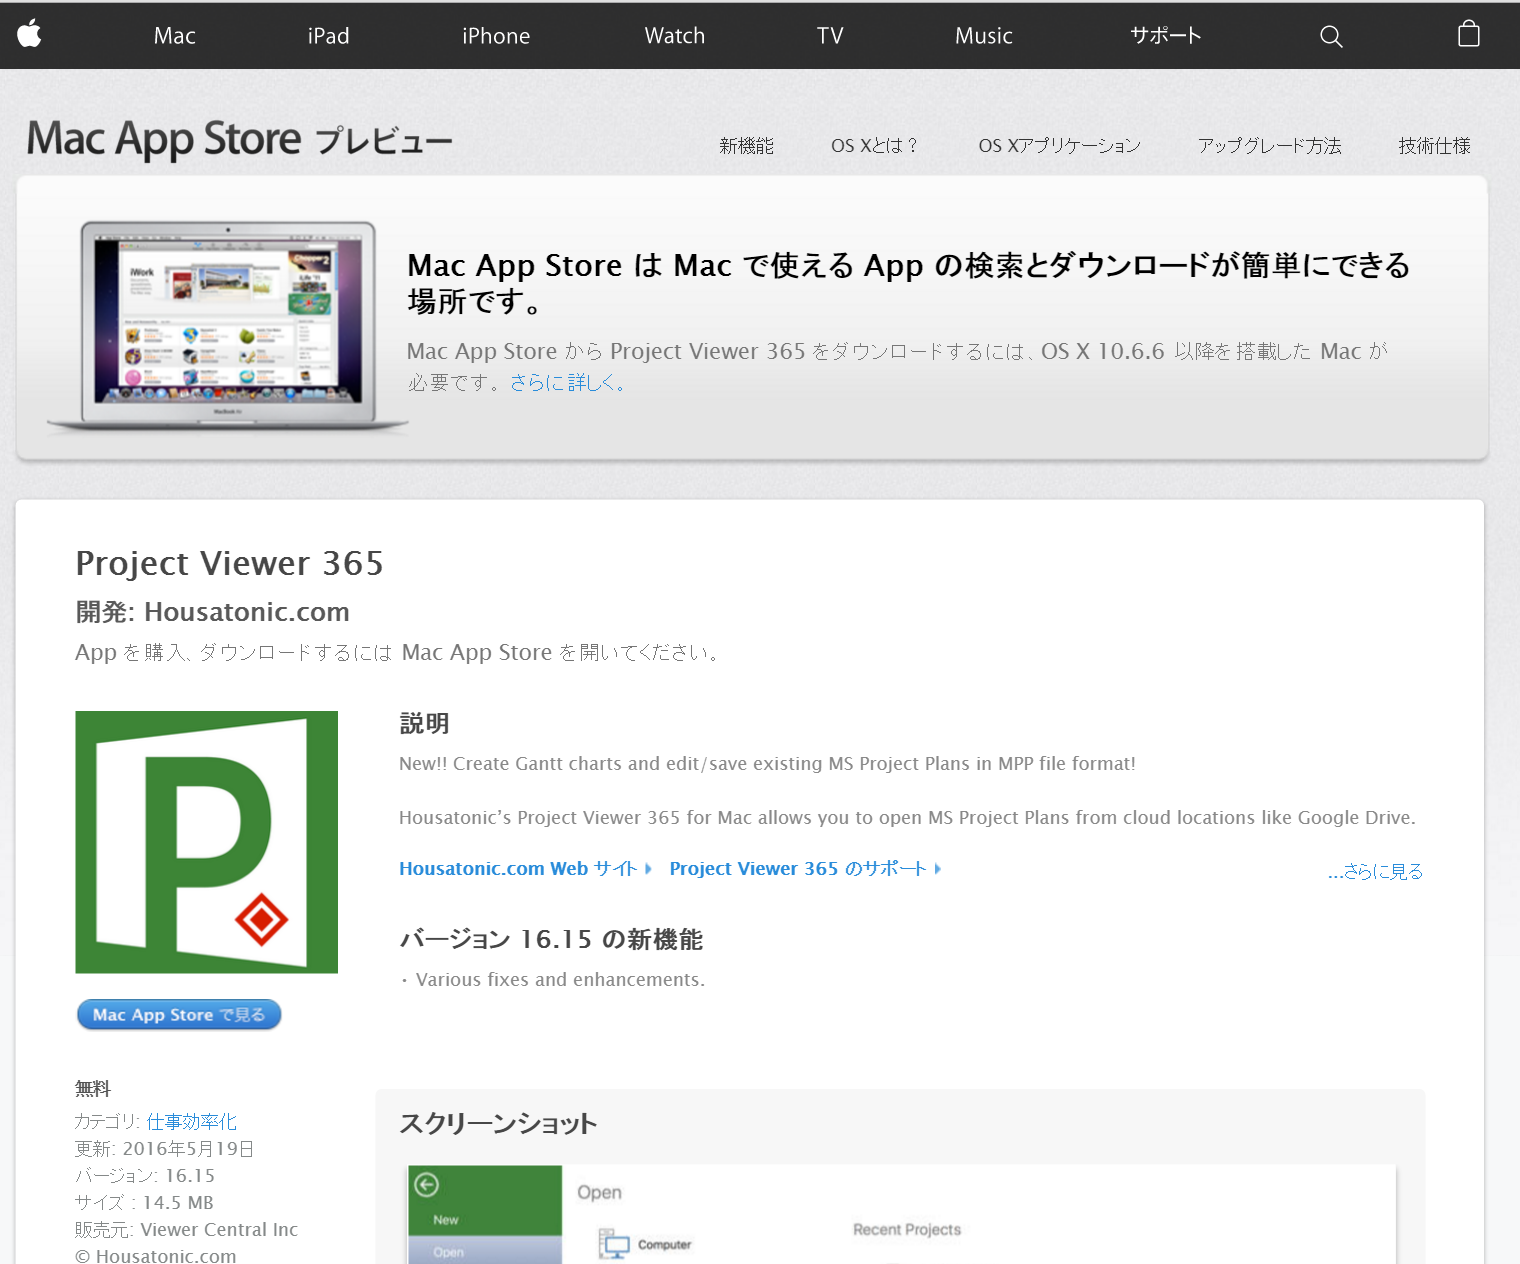Screen dimensions: 1520x1264
Task: Click the Mac App Store プレビュー heading
Action: [240, 139]
